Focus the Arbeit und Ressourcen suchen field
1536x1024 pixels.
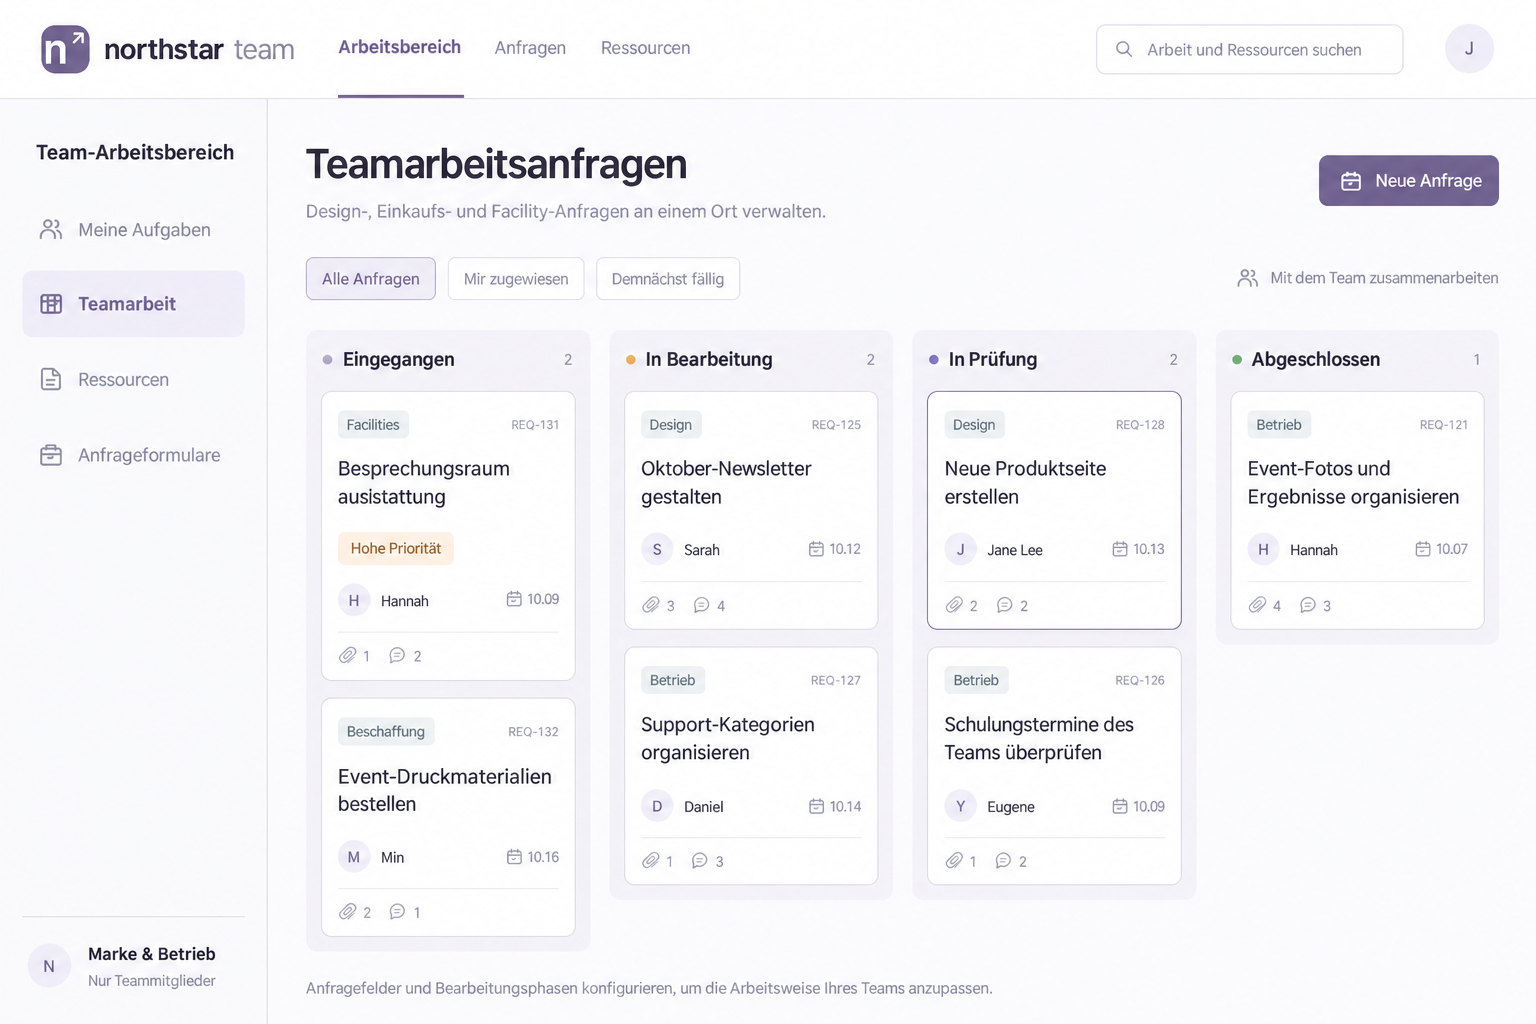coord(1249,49)
